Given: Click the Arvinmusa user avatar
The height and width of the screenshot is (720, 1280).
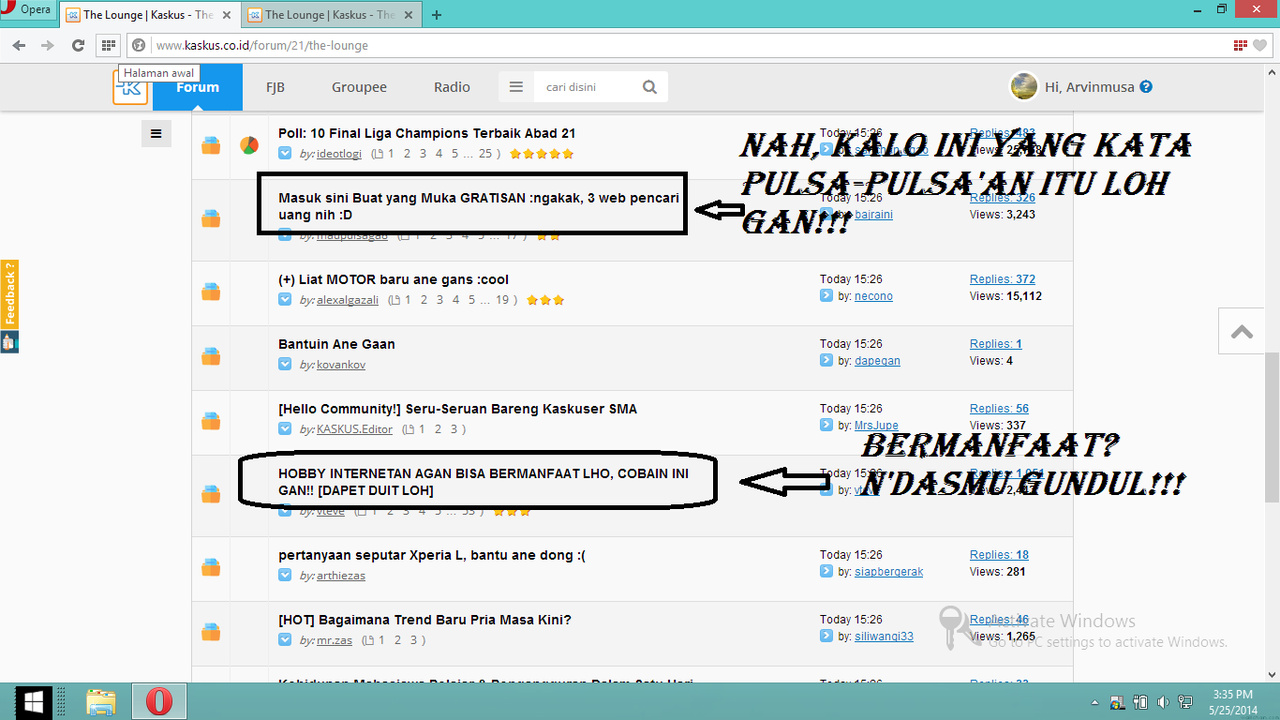Looking at the screenshot, I should 1023,87.
